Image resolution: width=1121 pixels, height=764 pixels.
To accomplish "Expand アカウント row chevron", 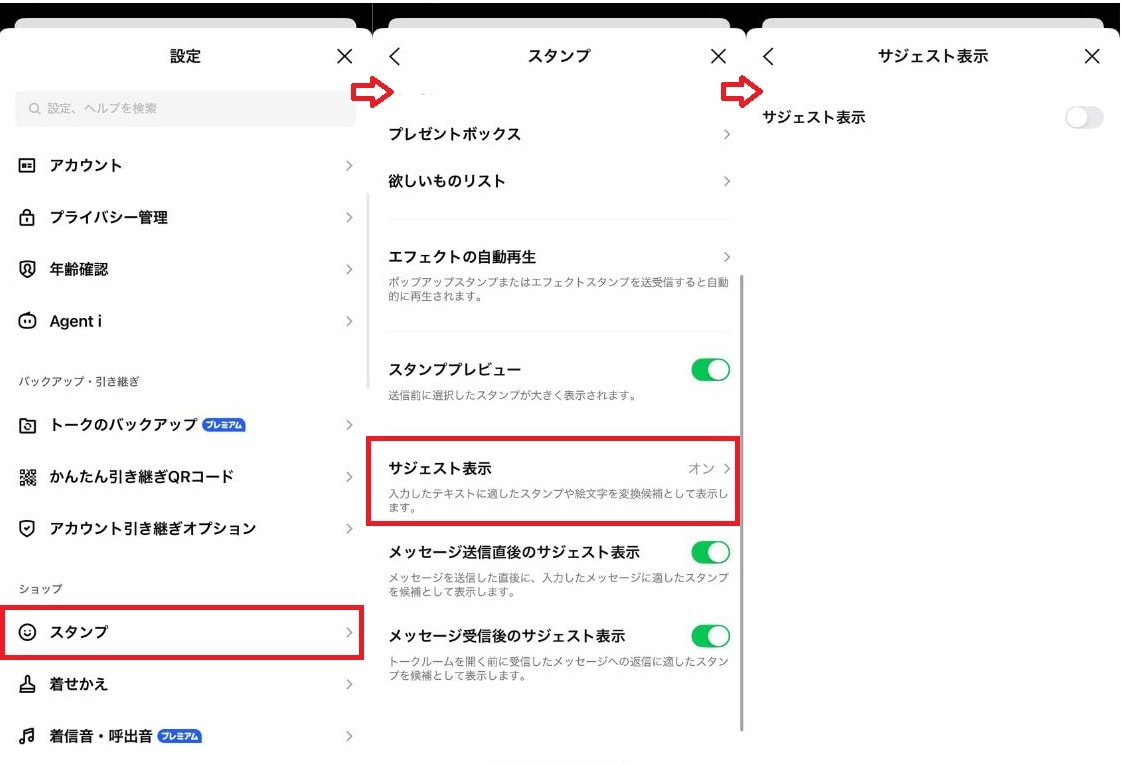I will (x=349, y=166).
